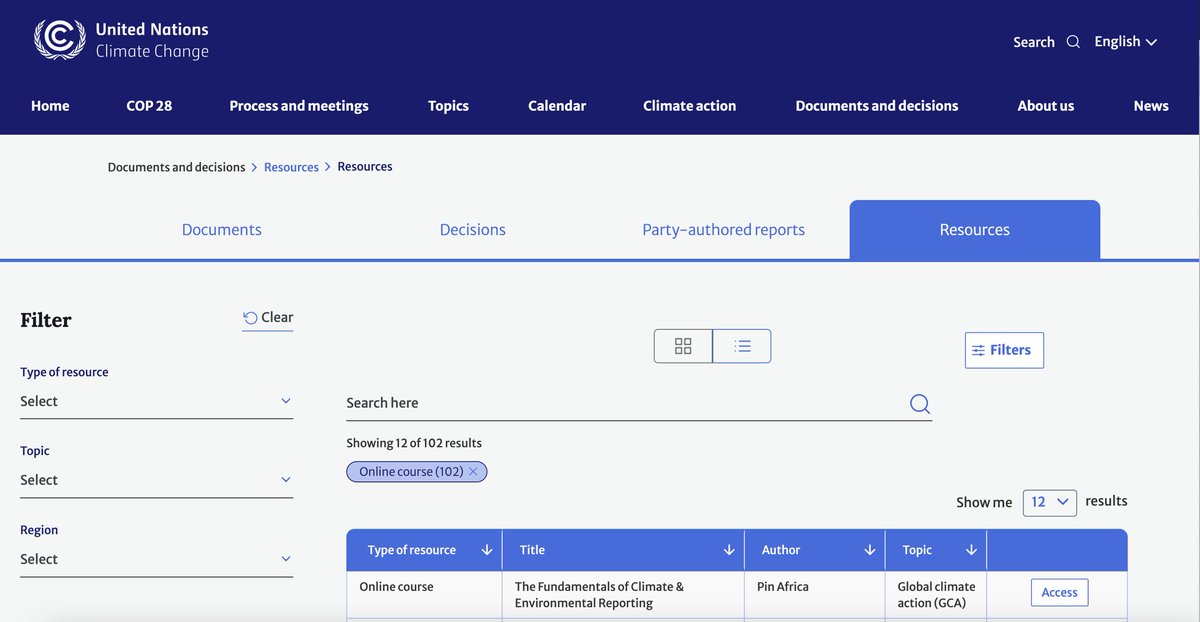Open the Show me 12 results dropdown
This screenshot has height=622, width=1200.
coord(1050,502)
